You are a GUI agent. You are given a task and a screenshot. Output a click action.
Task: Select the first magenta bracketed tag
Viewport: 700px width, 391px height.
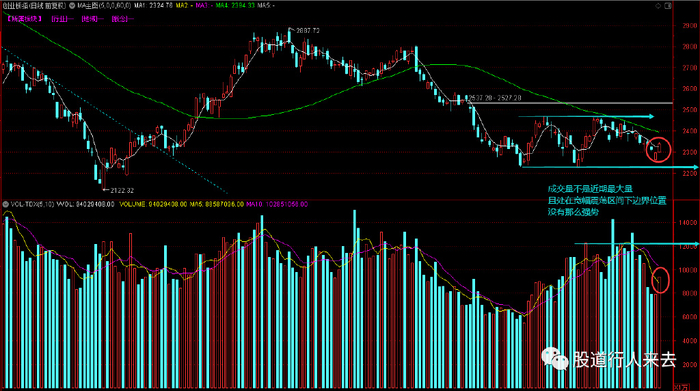(x=25, y=19)
